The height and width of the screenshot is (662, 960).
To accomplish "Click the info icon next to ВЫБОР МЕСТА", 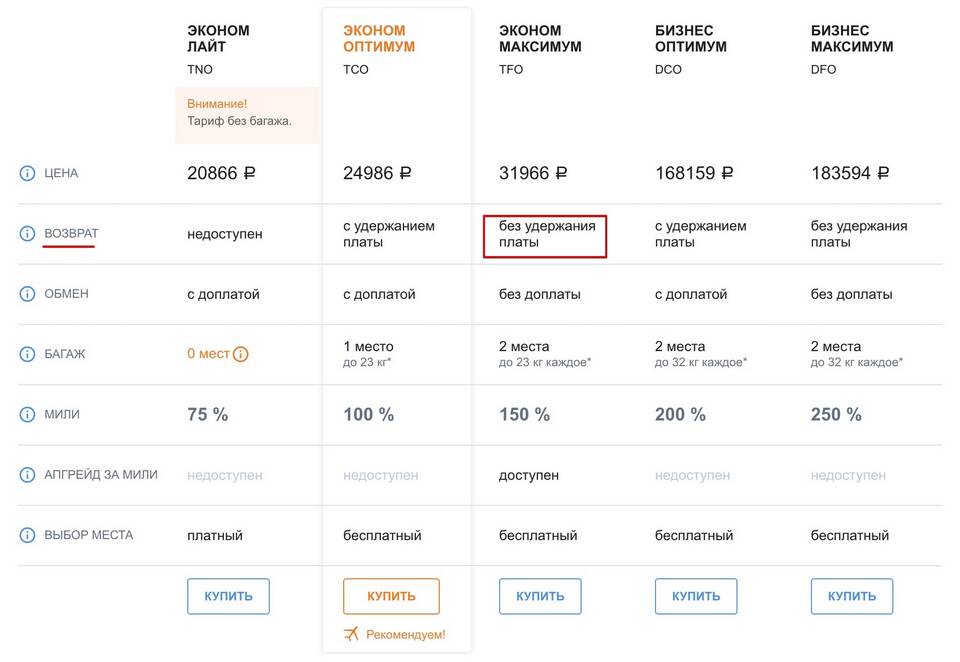I will click(x=28, y=535).
